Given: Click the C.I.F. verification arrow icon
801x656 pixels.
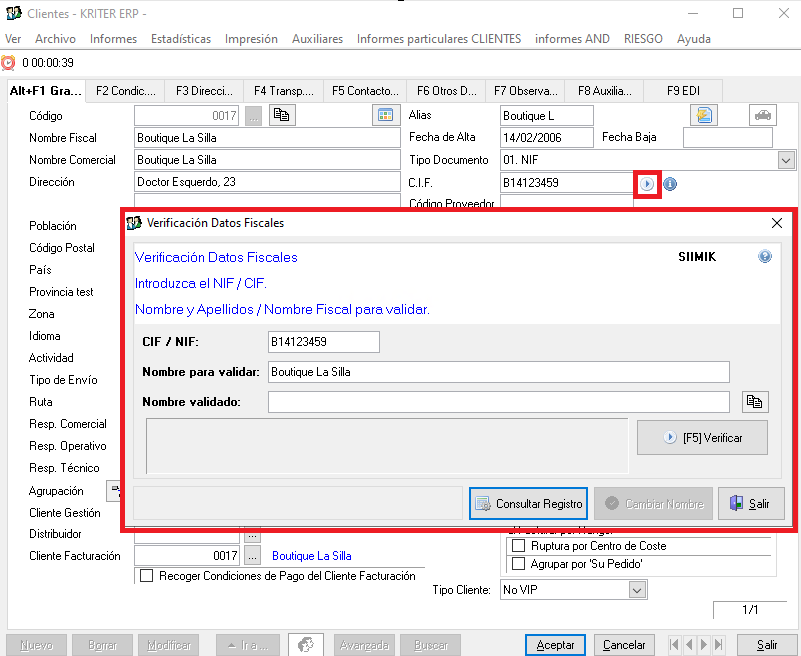Looking at the screenshot, I should tap(648, 184).
